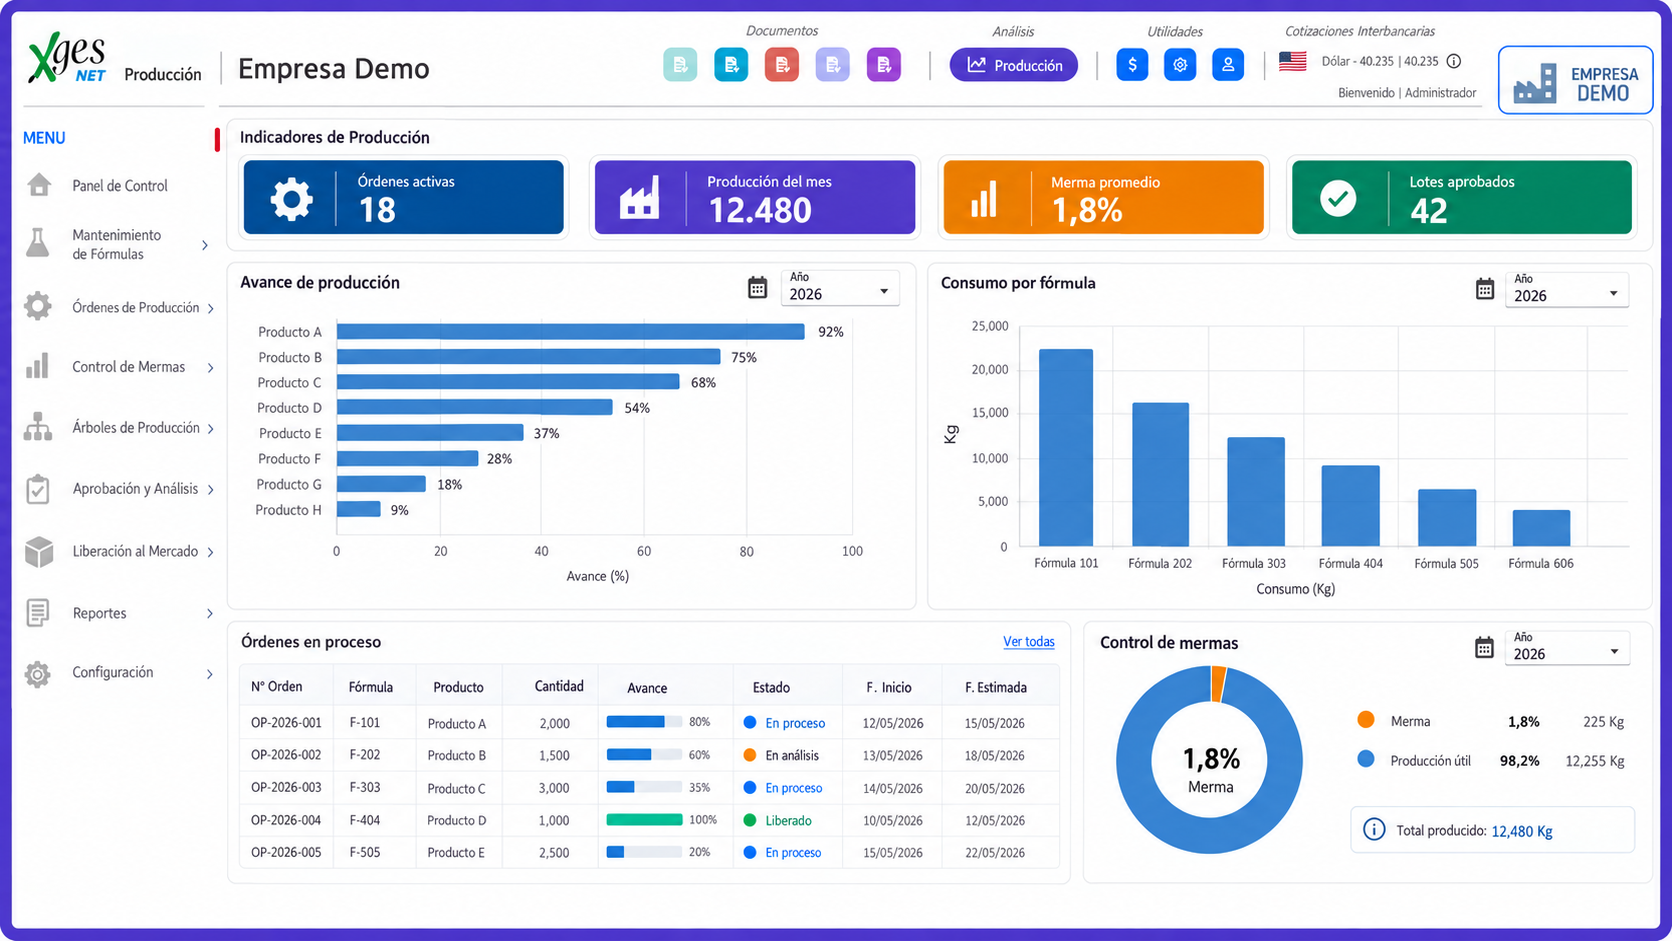
Task: Click order number OP-2026-003
Action: (x=286, y=787)
